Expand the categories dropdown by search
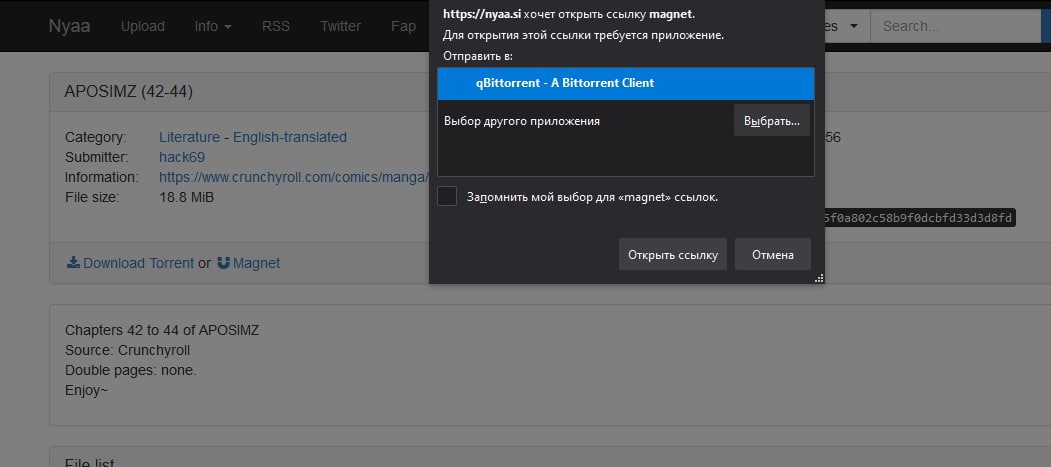 click(847, 26)
